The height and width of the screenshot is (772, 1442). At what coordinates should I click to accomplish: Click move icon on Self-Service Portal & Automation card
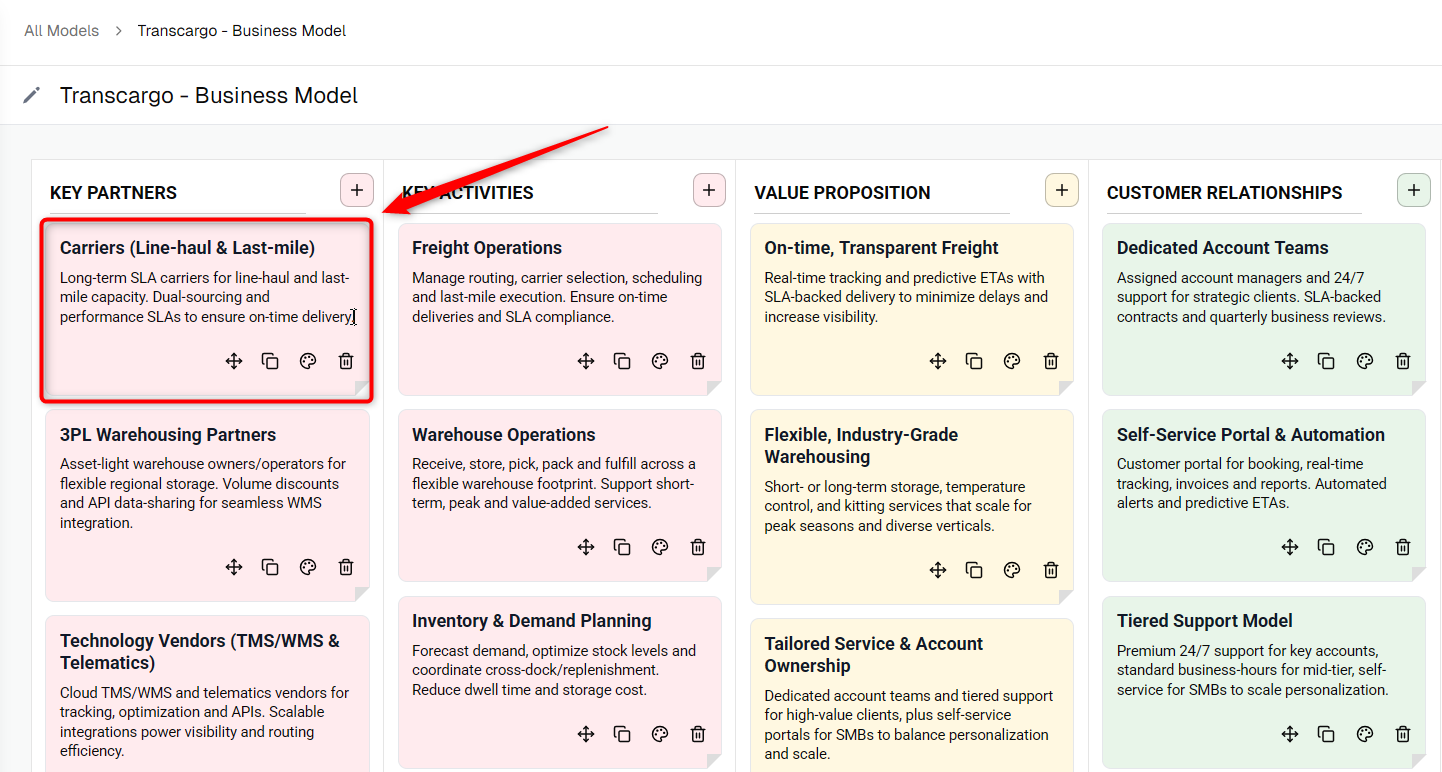pos(1290,547)
